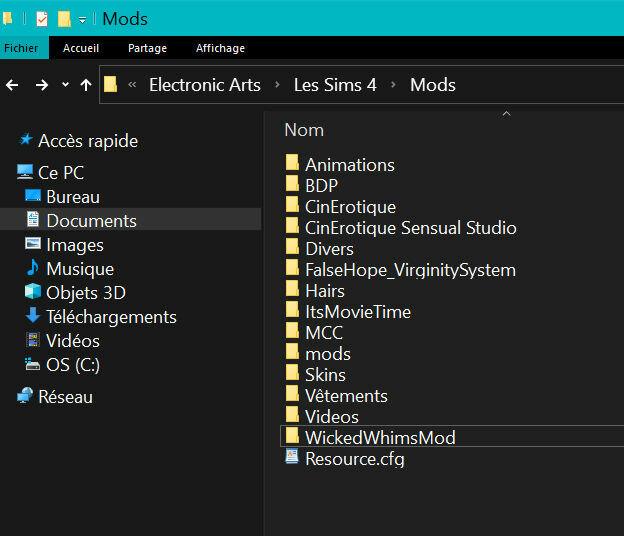Select Ce PC in navigation pane
Viewport: 624px width, 536px height.
[61, 173]
